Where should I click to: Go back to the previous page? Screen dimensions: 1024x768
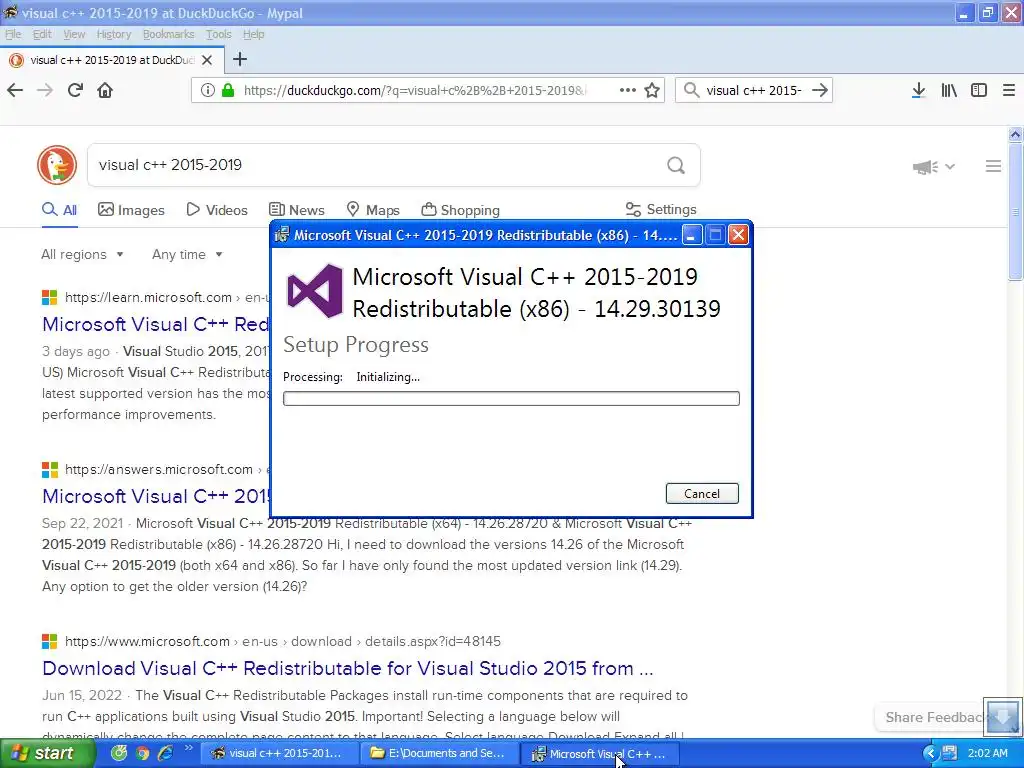tap(15, 90)
